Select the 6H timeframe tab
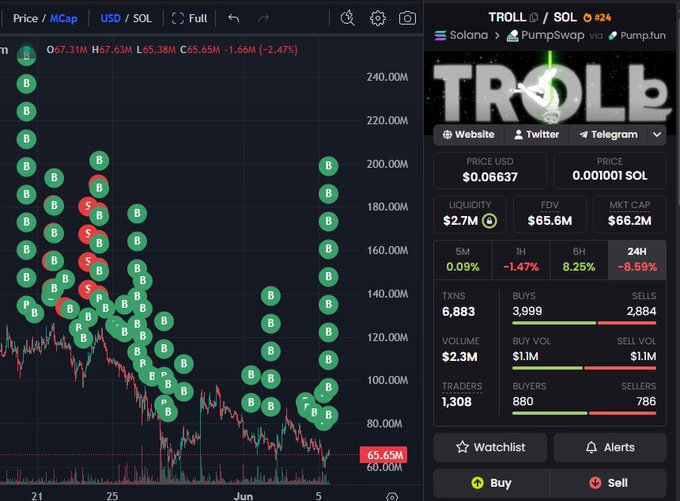680x501 pixels. (579, 259)
